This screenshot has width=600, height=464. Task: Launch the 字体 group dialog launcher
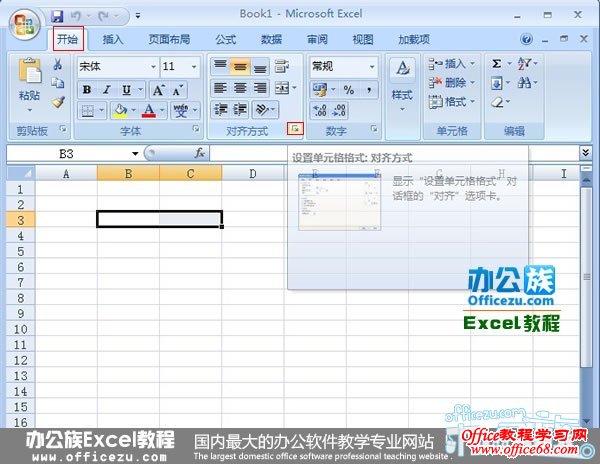coord(196,129)
